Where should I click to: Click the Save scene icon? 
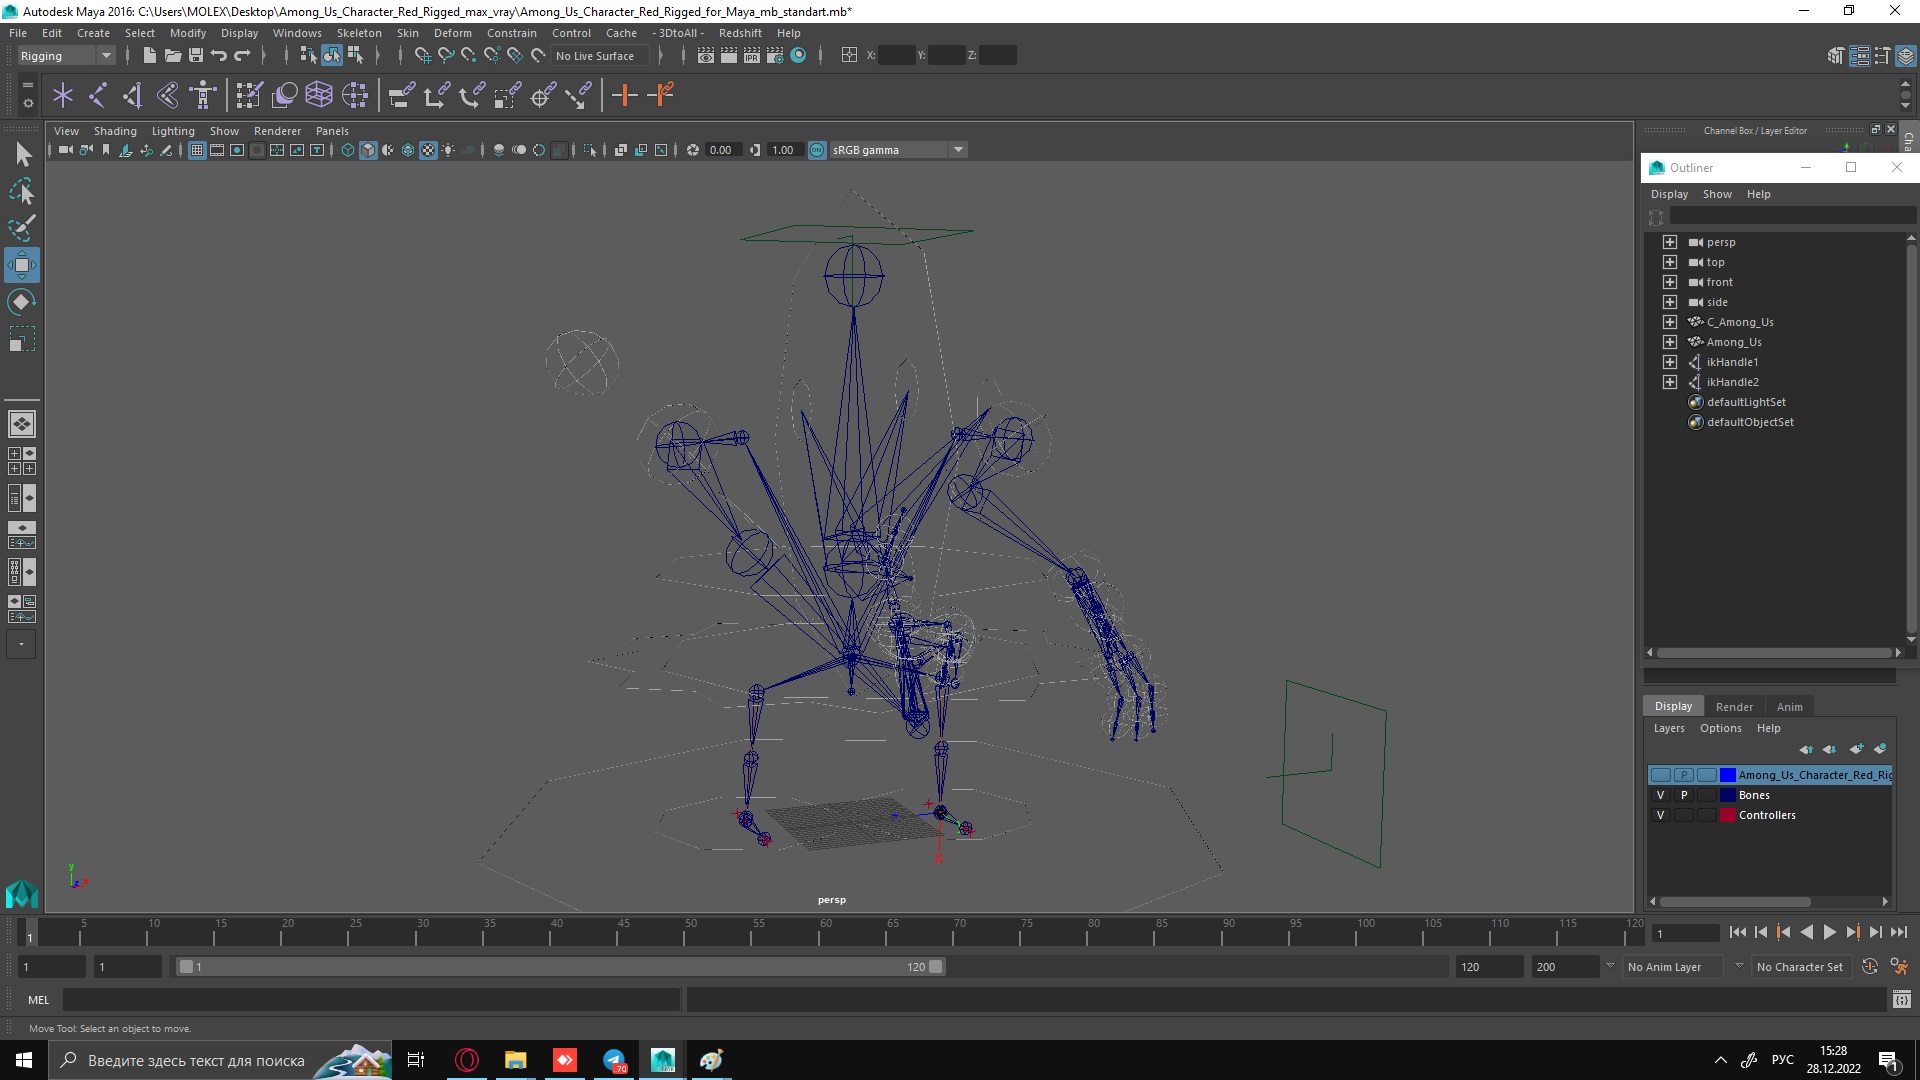pos(196,56)
